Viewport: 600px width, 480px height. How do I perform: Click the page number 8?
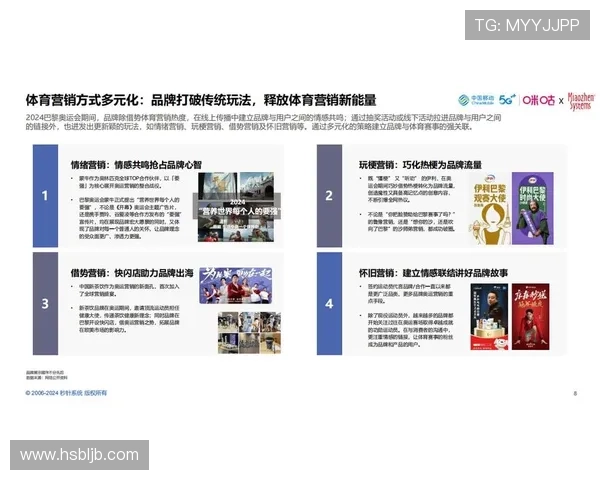click(x=575, y=393)
